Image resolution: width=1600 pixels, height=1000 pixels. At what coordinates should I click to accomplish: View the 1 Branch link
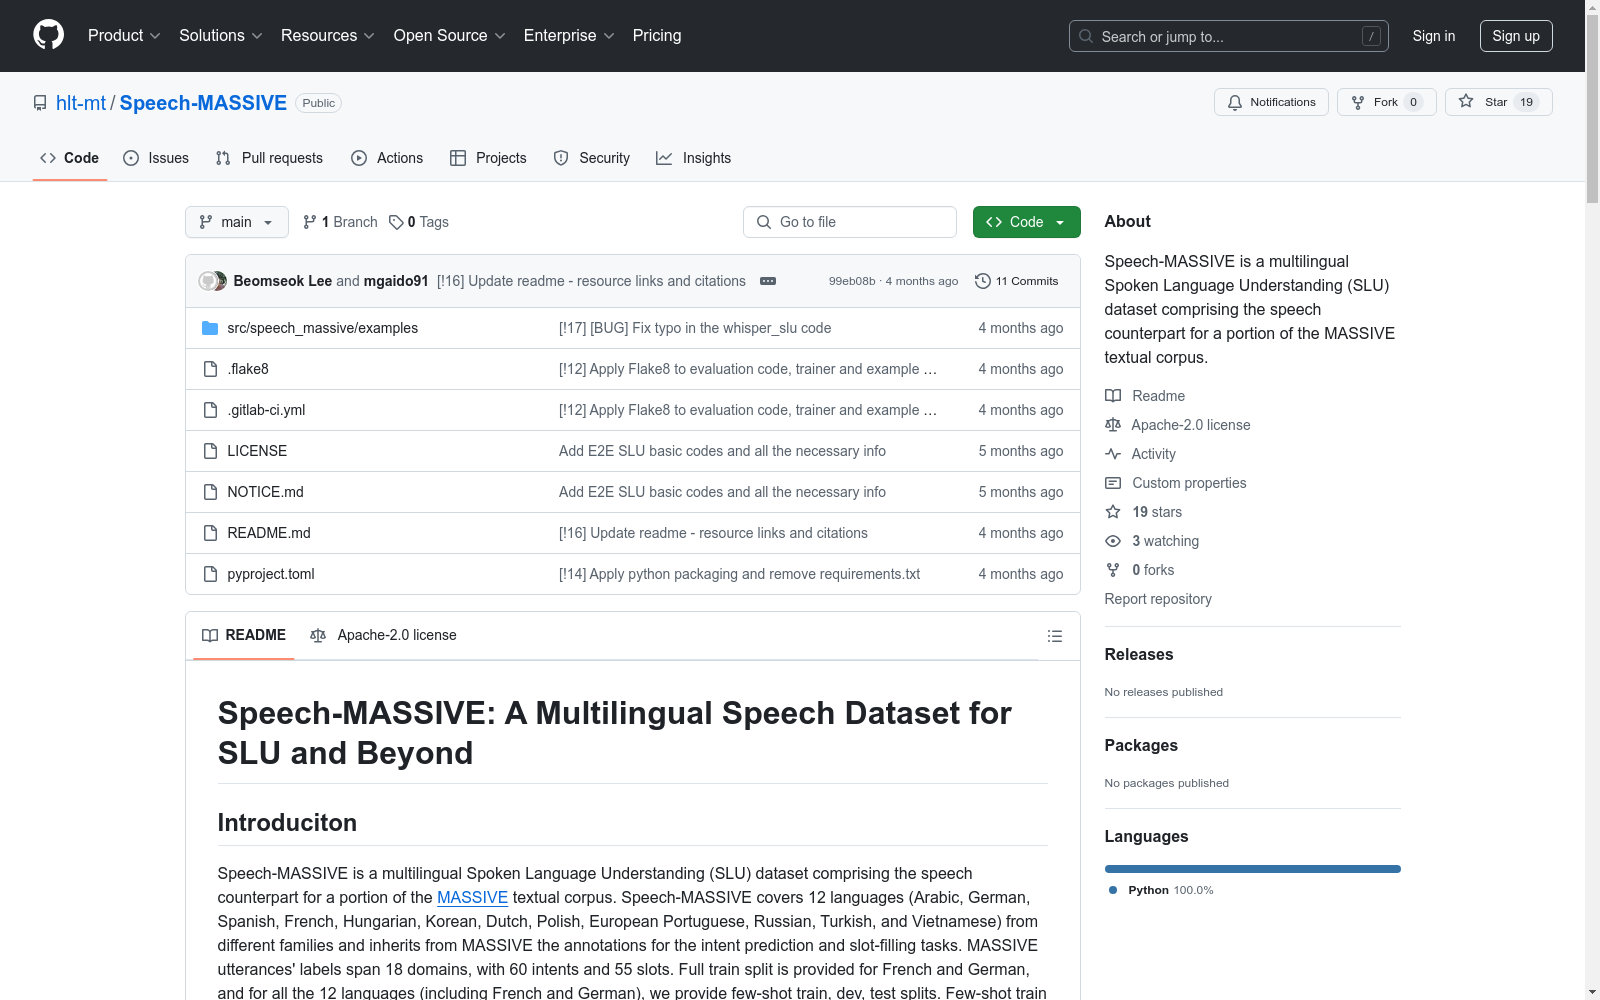tap(341, 222)
